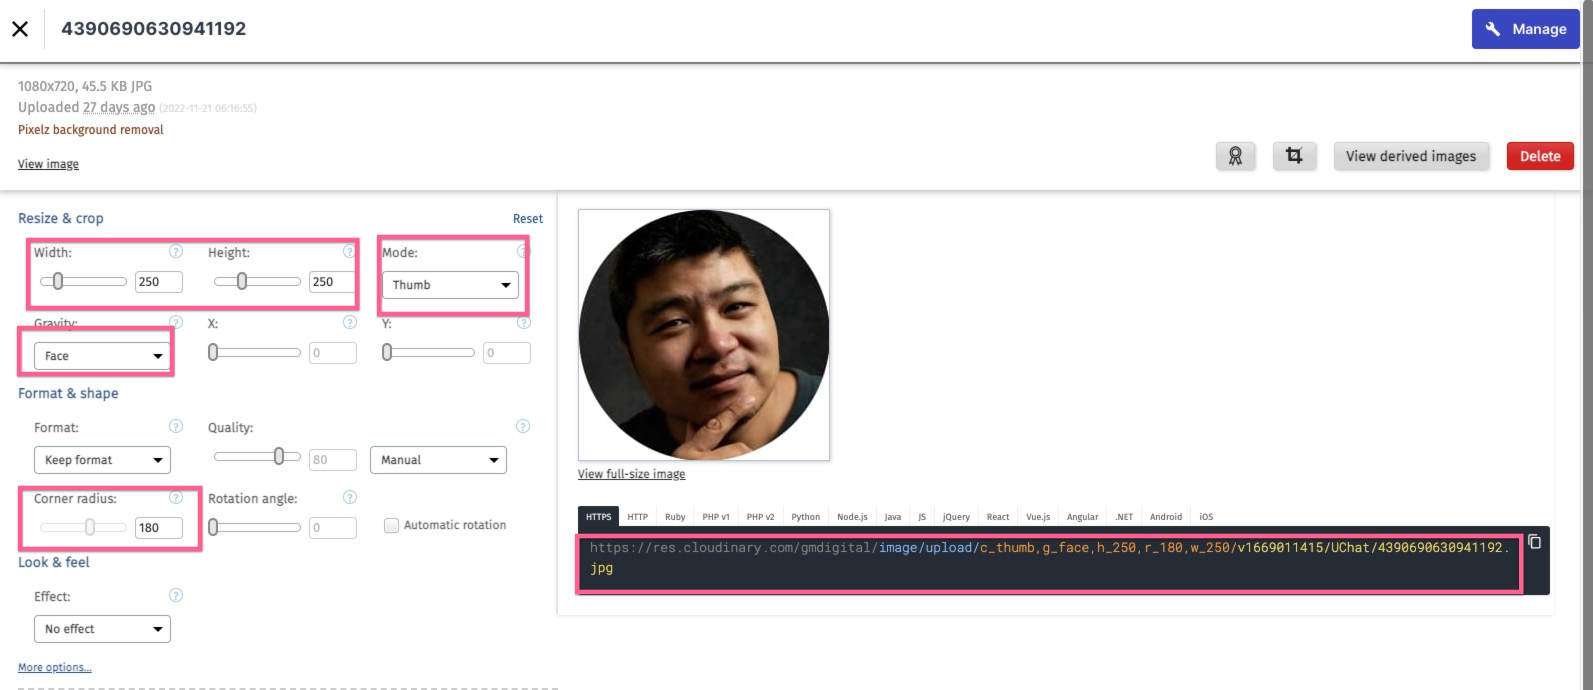The width and height of the screenshot is (1593, 690).
Task: Open help icon next to Mode
Action: point(523,252)
